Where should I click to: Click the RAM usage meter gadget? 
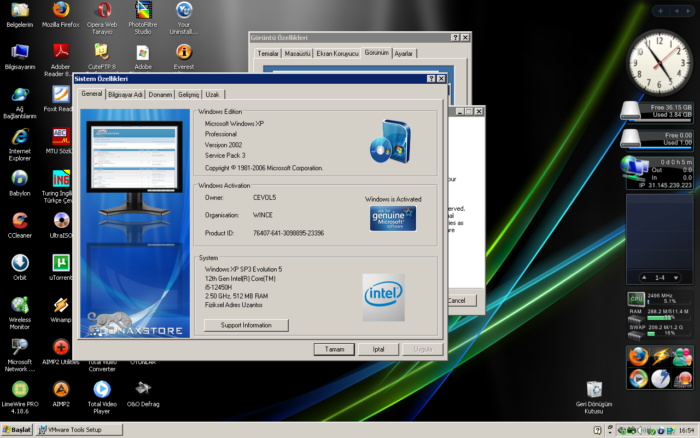(x=659, y=314)
